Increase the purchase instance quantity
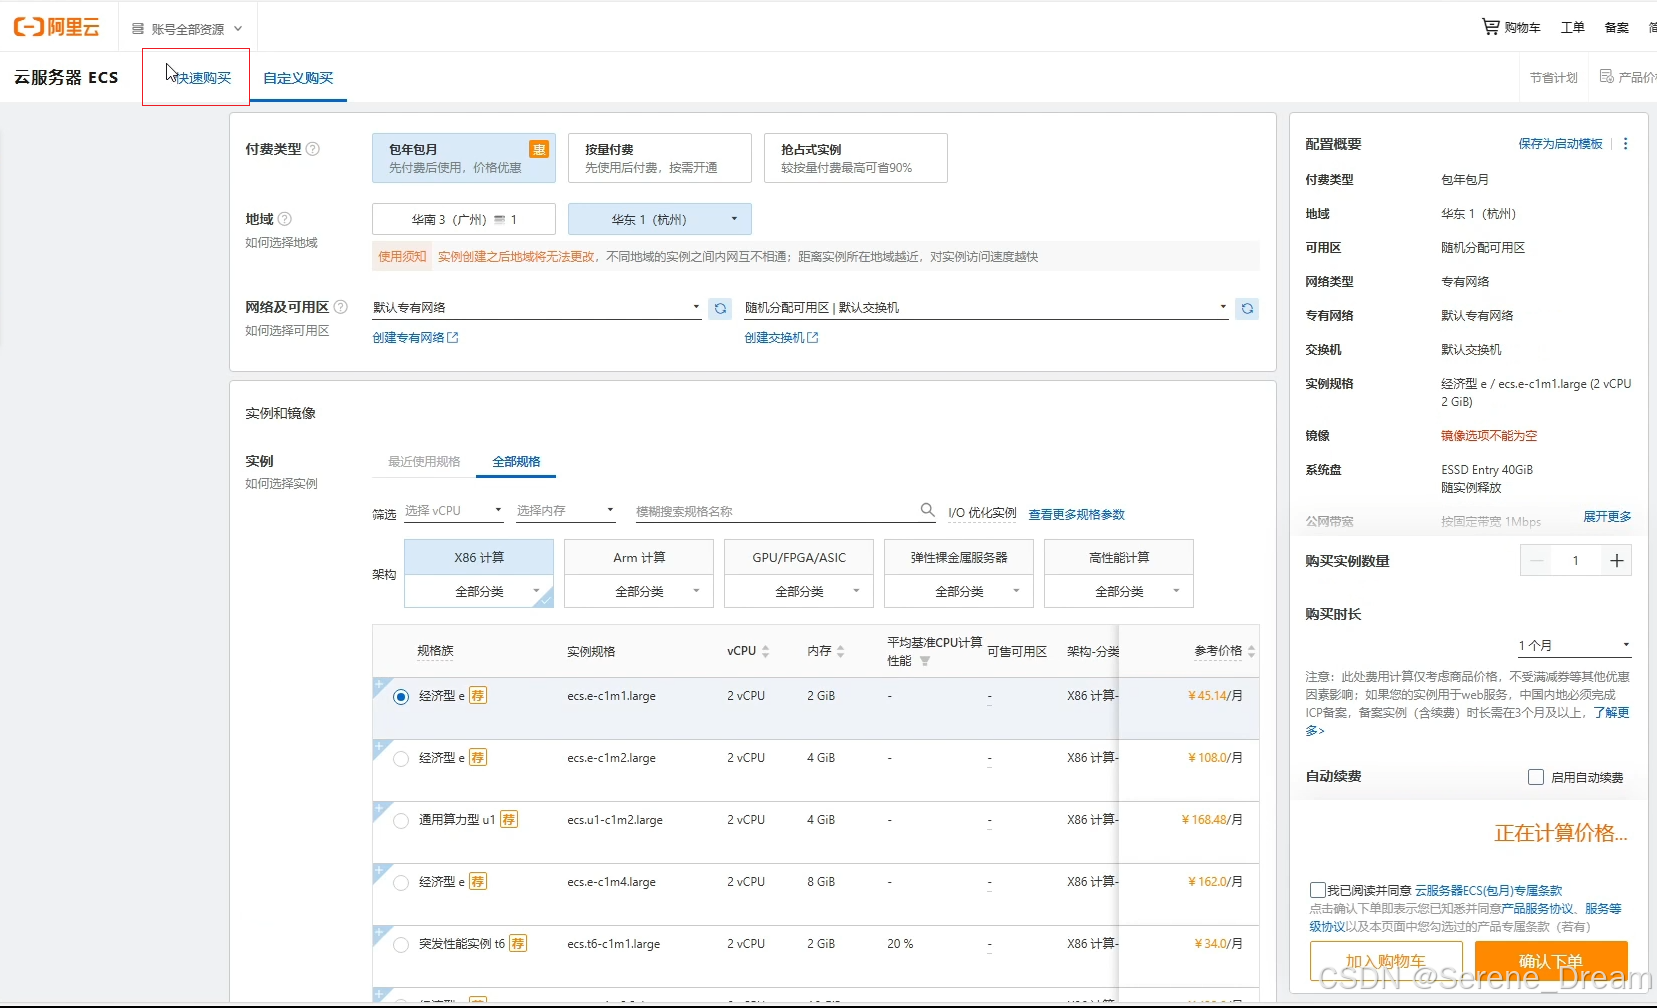1657x1008 pixels. 1616,561
